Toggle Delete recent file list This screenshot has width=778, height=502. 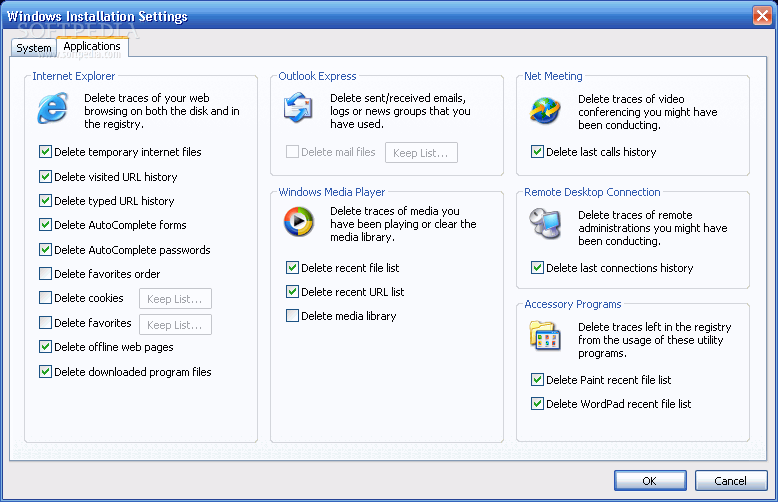click(292, 268)
